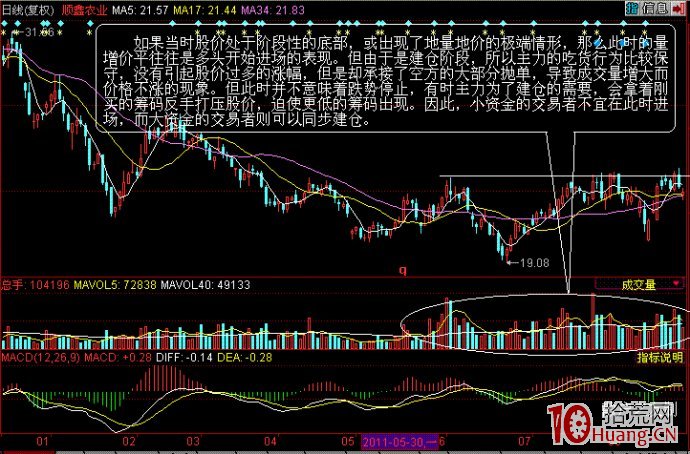Screen dimensions: 690x454
Task: Click the 31.66 highest price label
Action: 39,32
